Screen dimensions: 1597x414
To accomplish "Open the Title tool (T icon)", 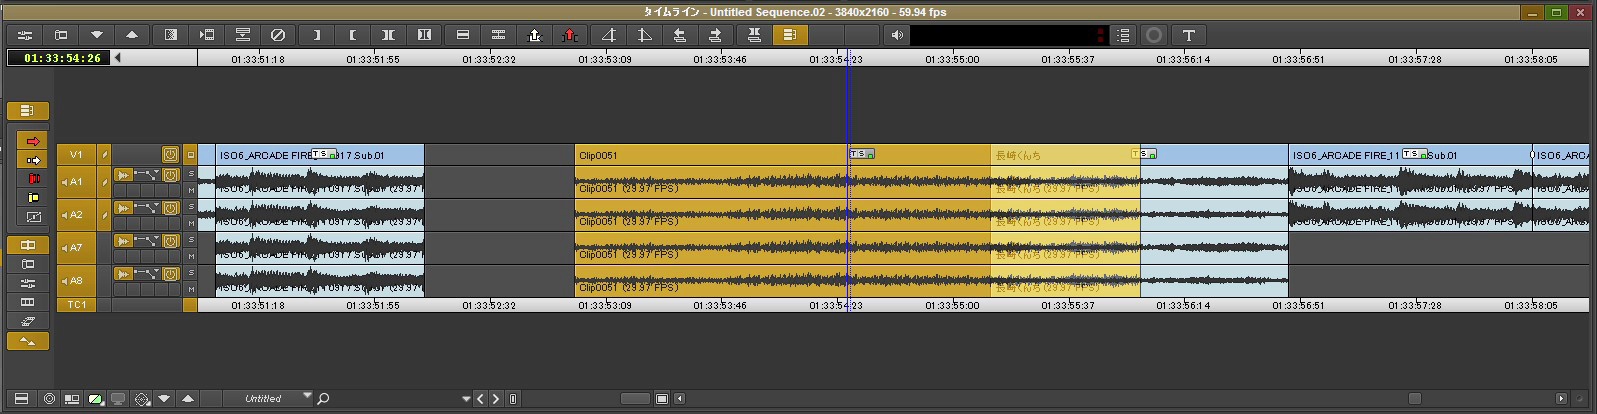I will [x=1188, y=35].
